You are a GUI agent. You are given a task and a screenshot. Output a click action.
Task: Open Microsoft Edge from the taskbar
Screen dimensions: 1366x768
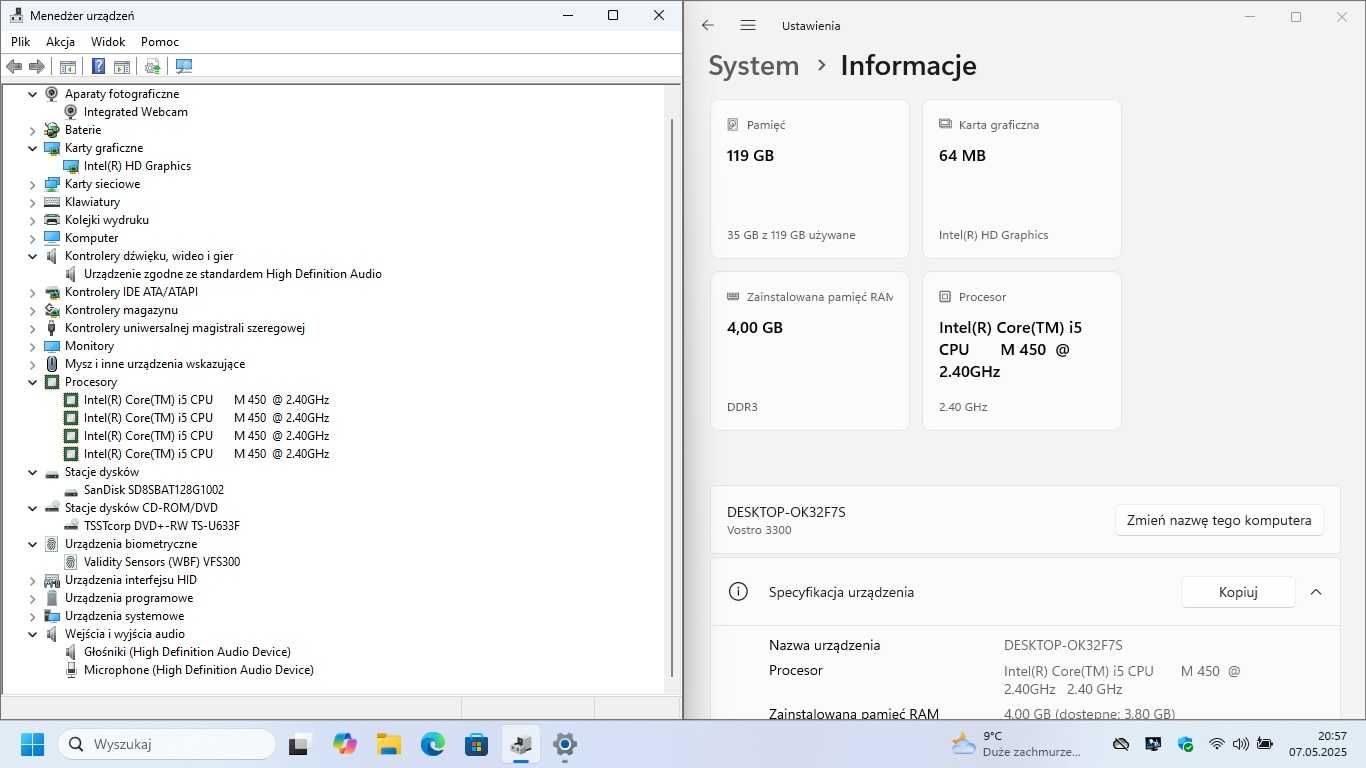point(433,744)
